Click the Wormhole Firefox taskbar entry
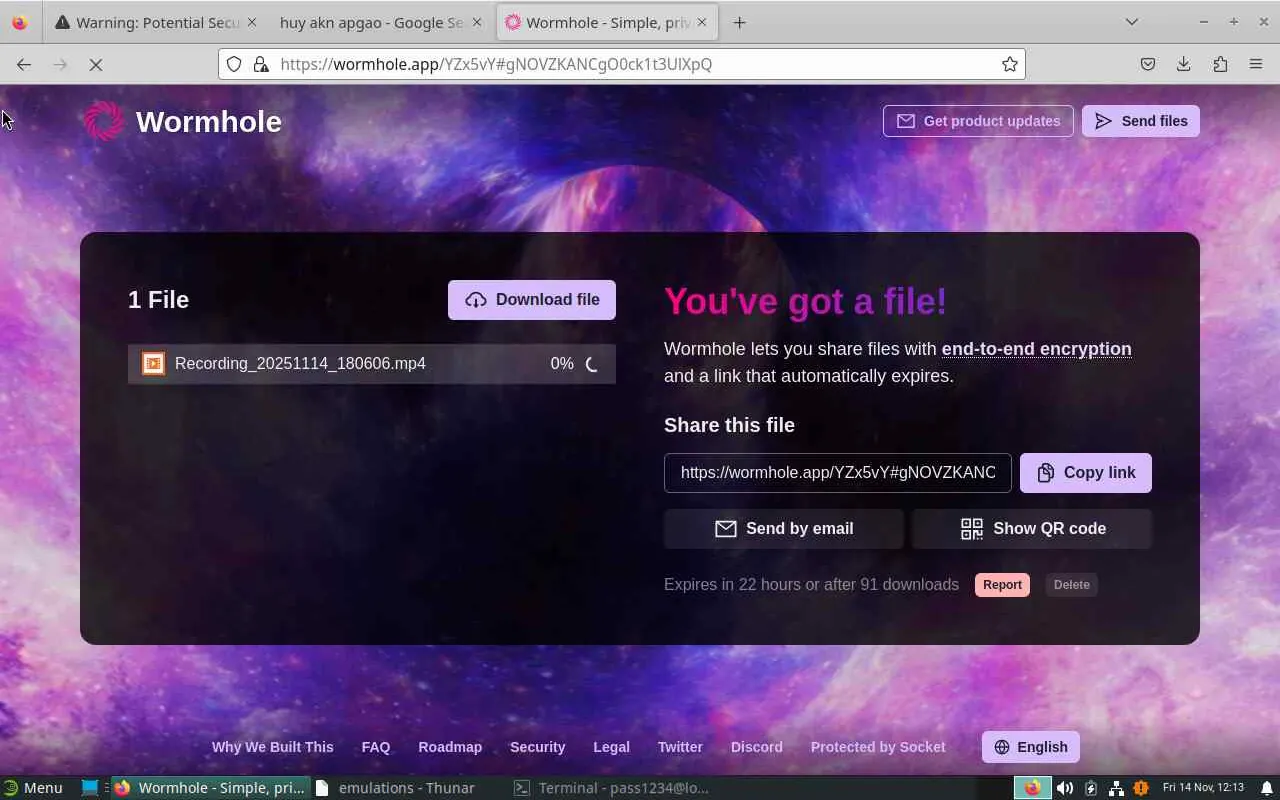Screen dimensions: 1280x800 click(210, 788)
